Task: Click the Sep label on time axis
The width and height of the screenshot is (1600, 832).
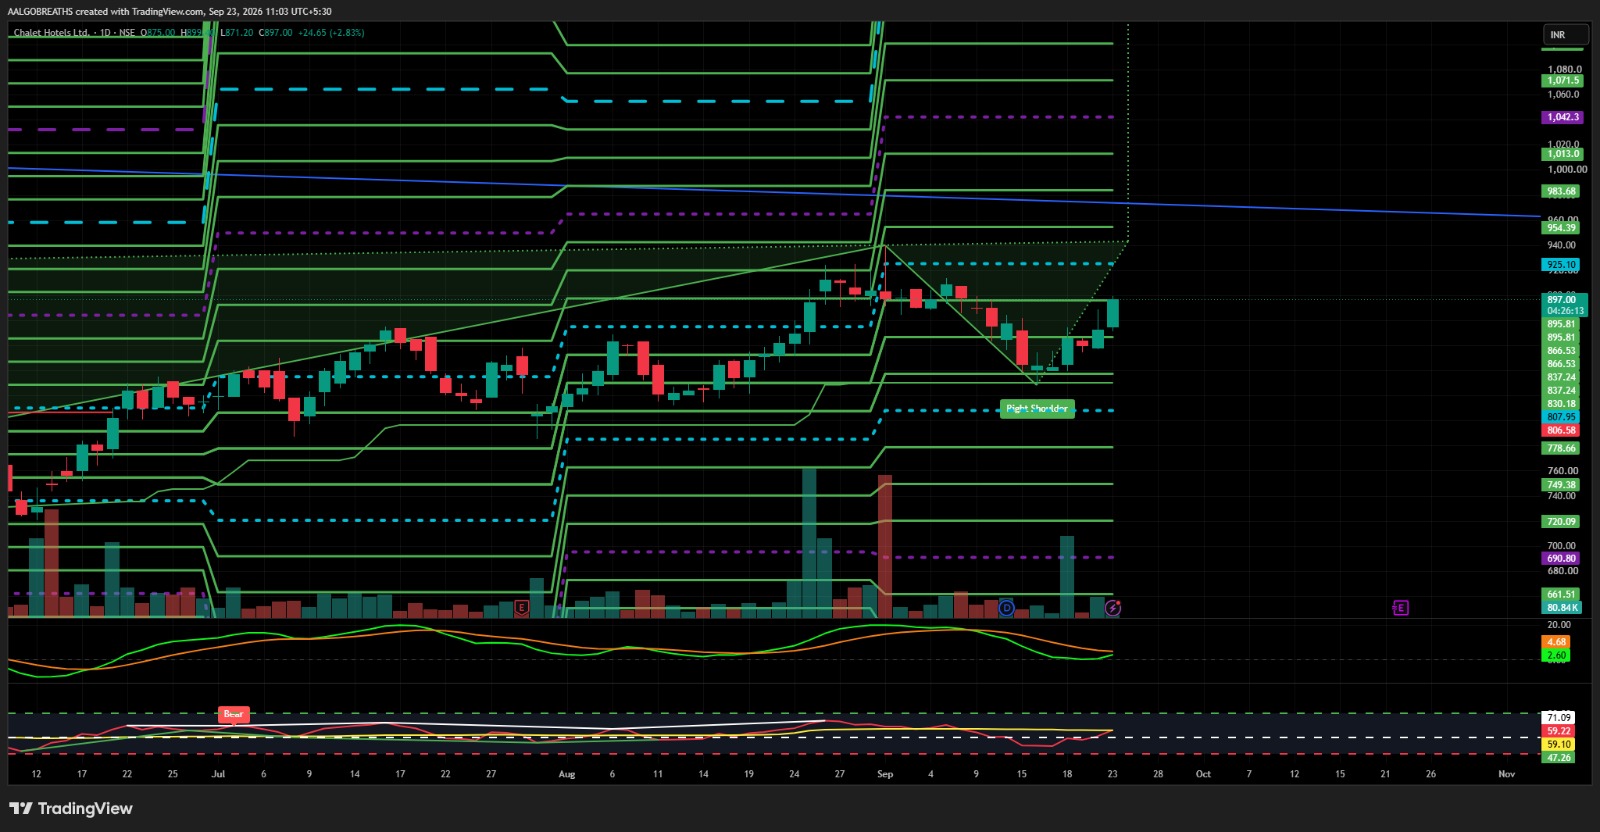Action: (885, 774)
